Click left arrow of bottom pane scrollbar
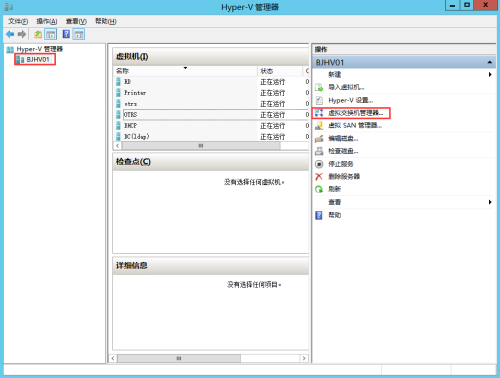 [113, 358]
